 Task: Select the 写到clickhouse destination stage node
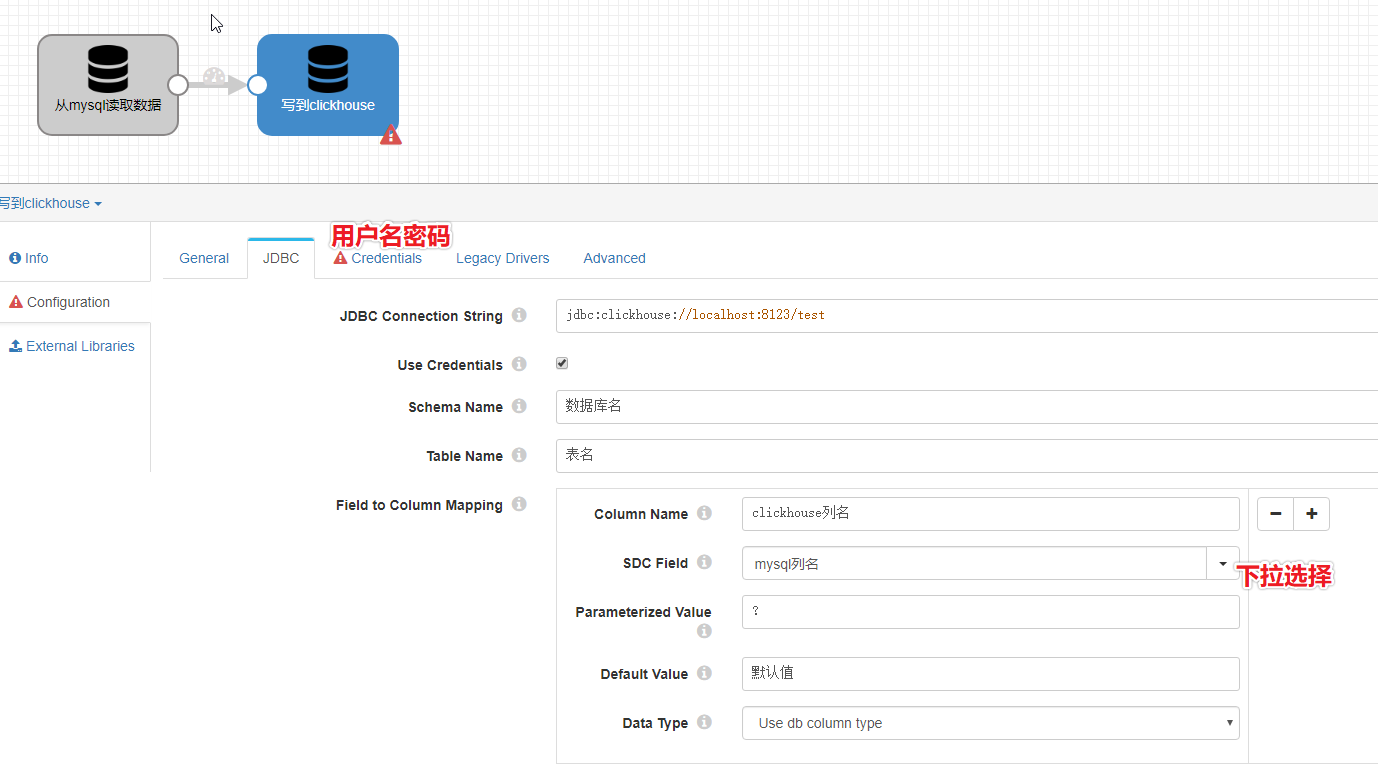click(x=328, y=85)
